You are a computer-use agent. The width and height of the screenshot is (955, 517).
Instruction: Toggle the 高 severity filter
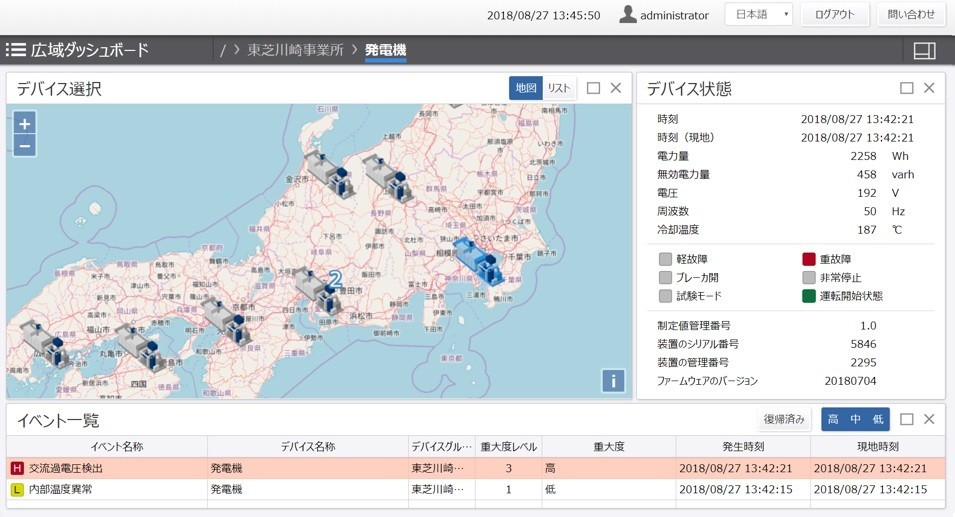click(834, 420)
